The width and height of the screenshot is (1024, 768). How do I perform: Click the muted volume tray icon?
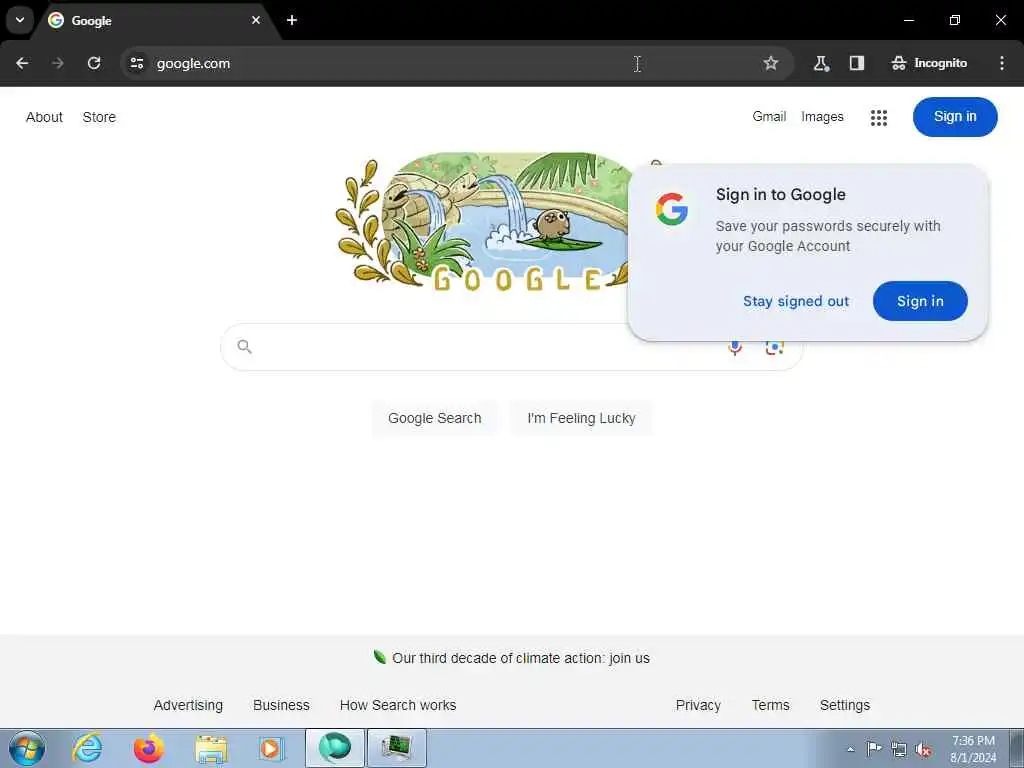(923, 749)
